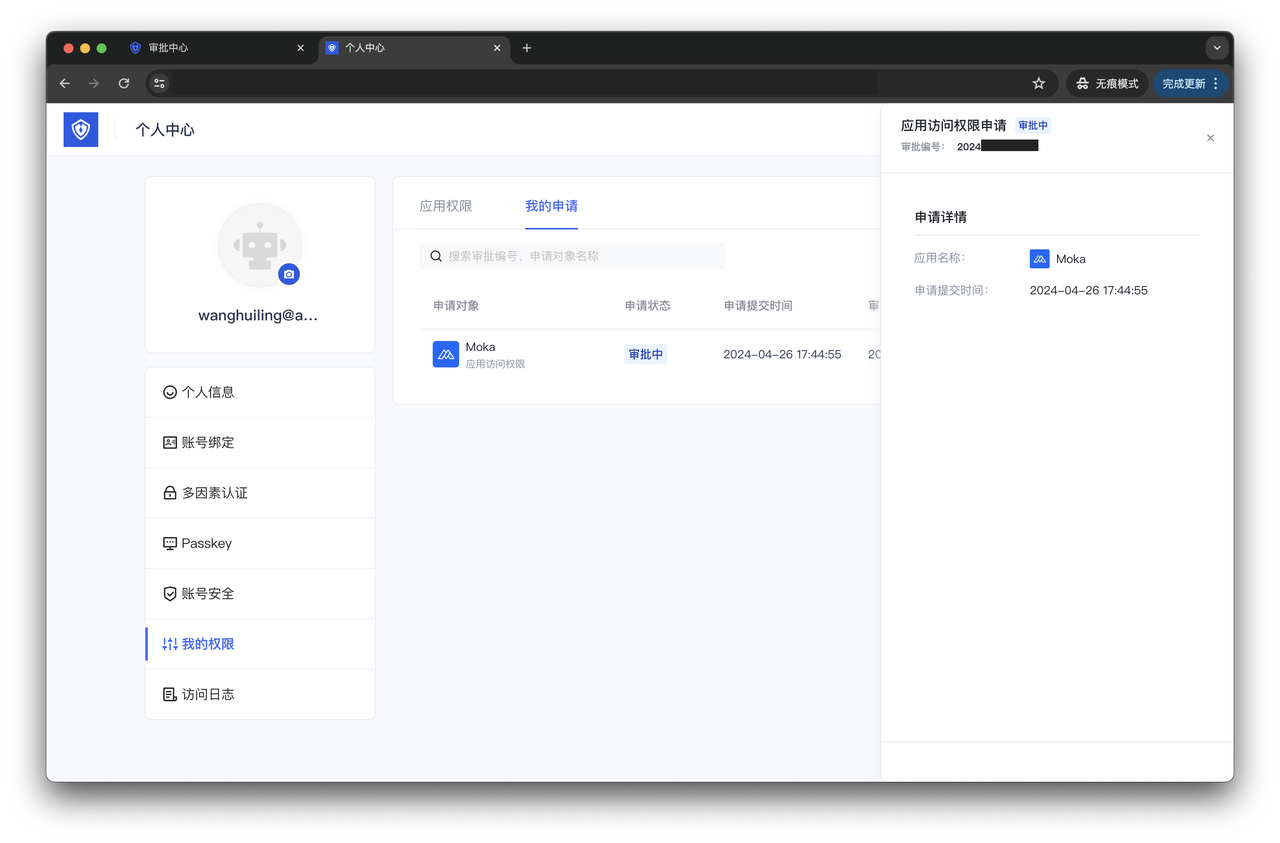The width and height of the screenshot is (1280, 843).
Task: Reload the page with refresh icon
Action: pos(124,84)
